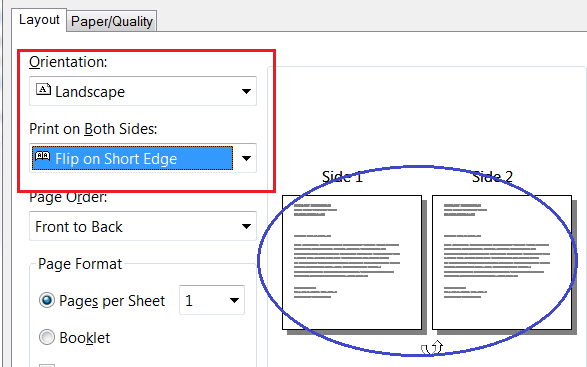The image size is (587, 367).
Task: Open the Print on Both Sides dropdown arrow
Action: tap(246, 158)
